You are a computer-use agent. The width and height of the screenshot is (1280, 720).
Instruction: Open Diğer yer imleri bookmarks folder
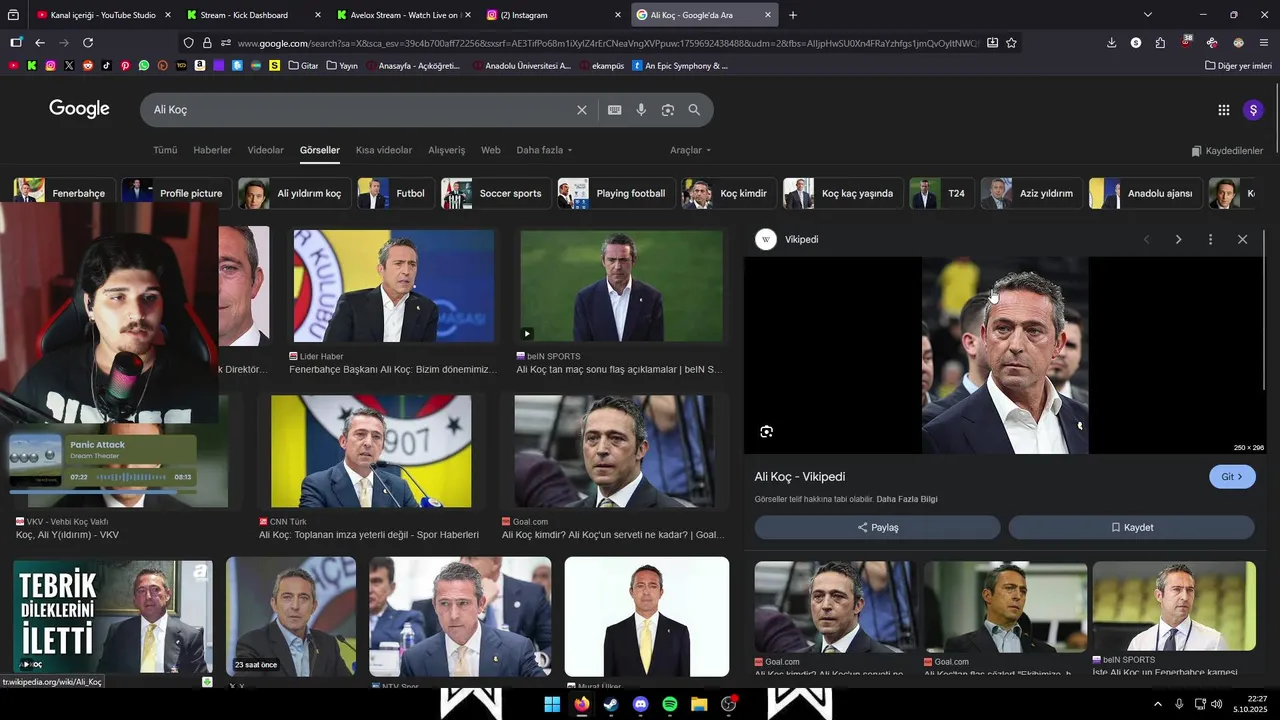(x=1238, y=66)
